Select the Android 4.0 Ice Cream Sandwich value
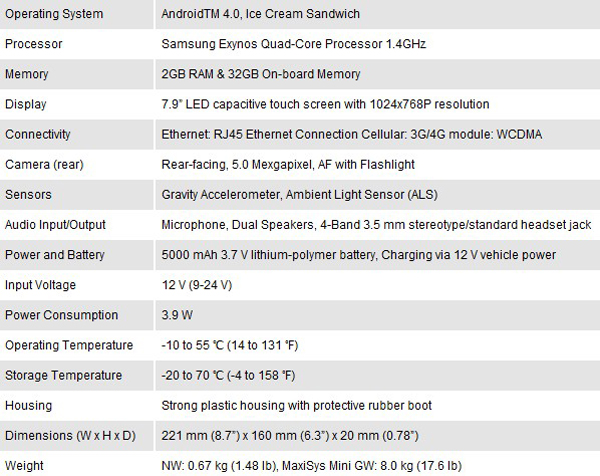600x476 pixels. [x=261, y=14]
